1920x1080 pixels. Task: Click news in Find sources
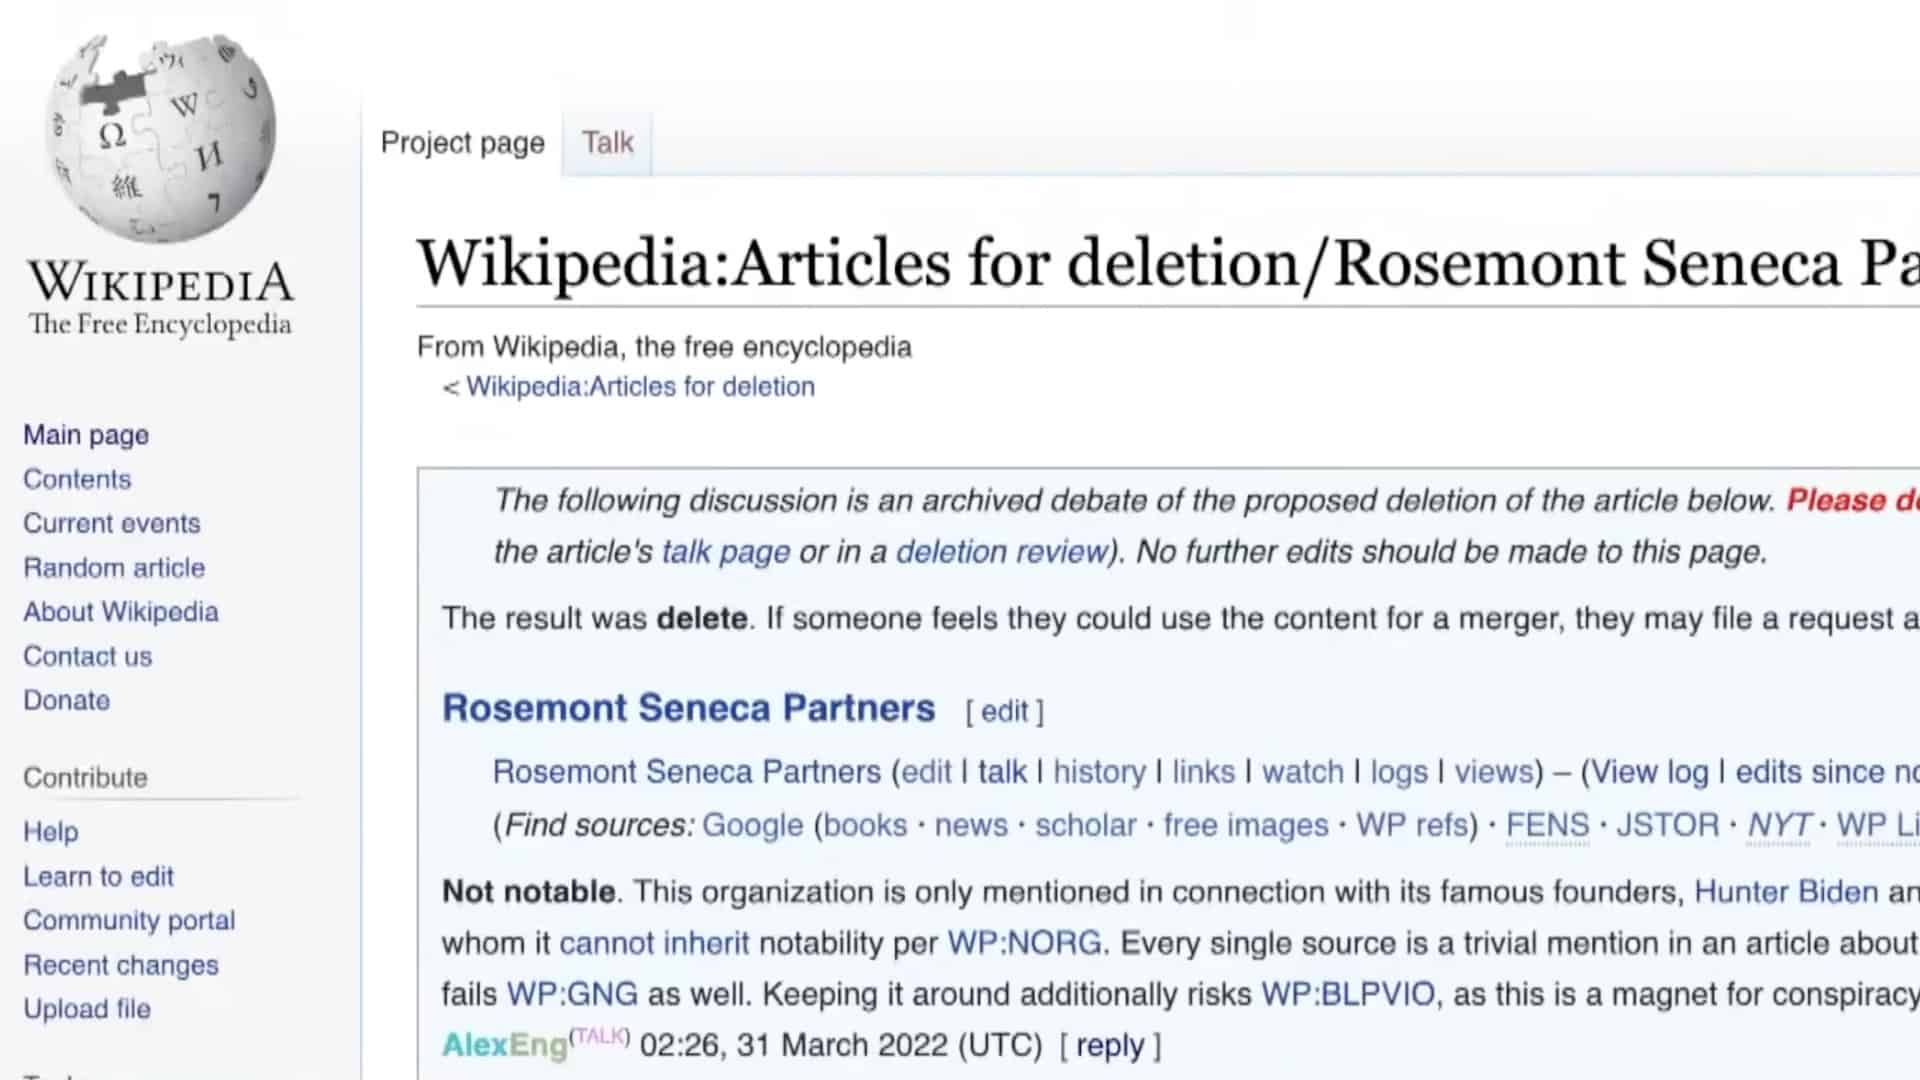tap(971, 825)
